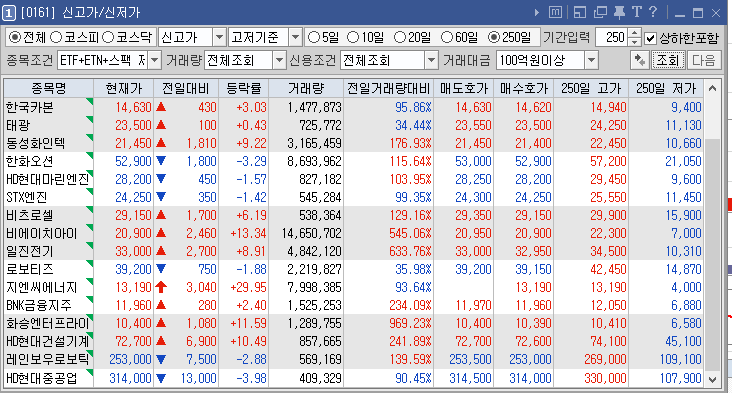
Task: Select the 화승엔터프라이즈 stock row
Action: (x=353, y=323)
